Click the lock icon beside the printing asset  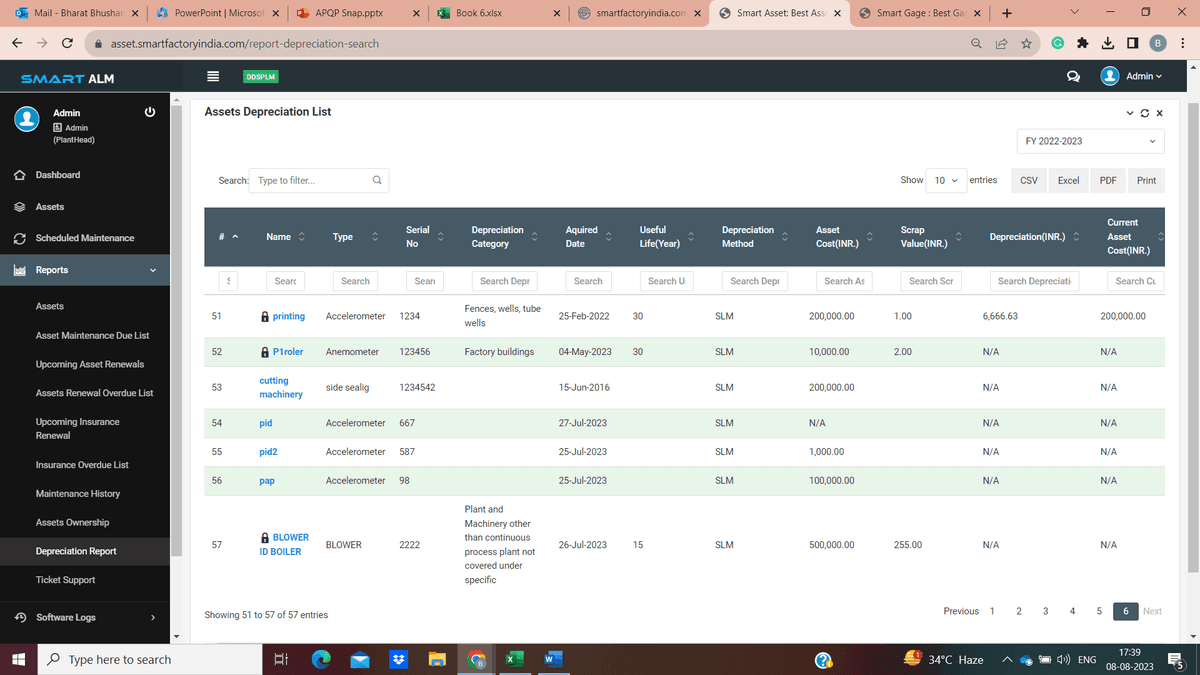(263, 315)
